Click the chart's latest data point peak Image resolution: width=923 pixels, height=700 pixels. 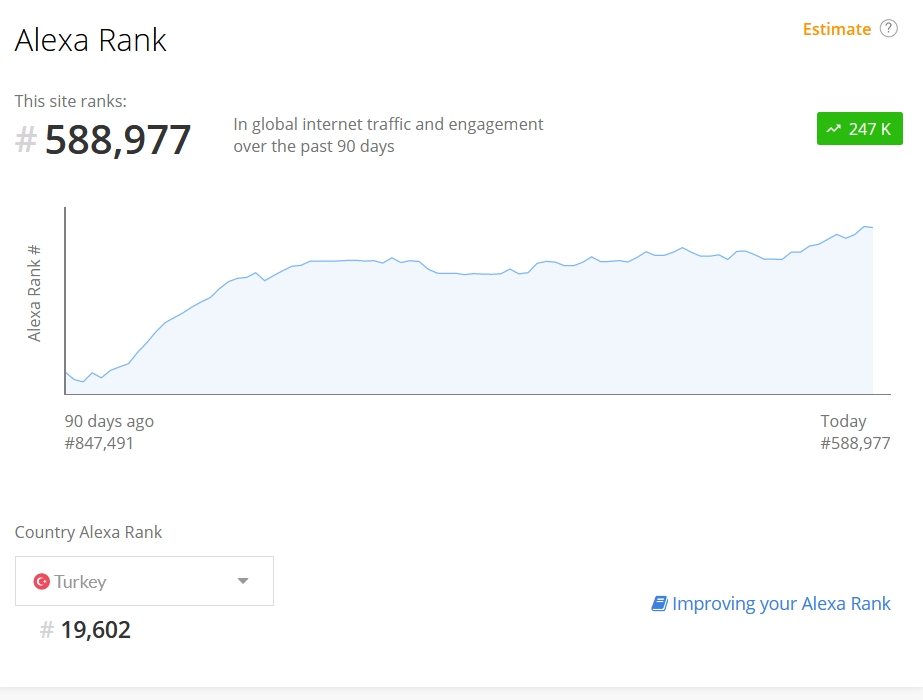[x=865, y=226]
